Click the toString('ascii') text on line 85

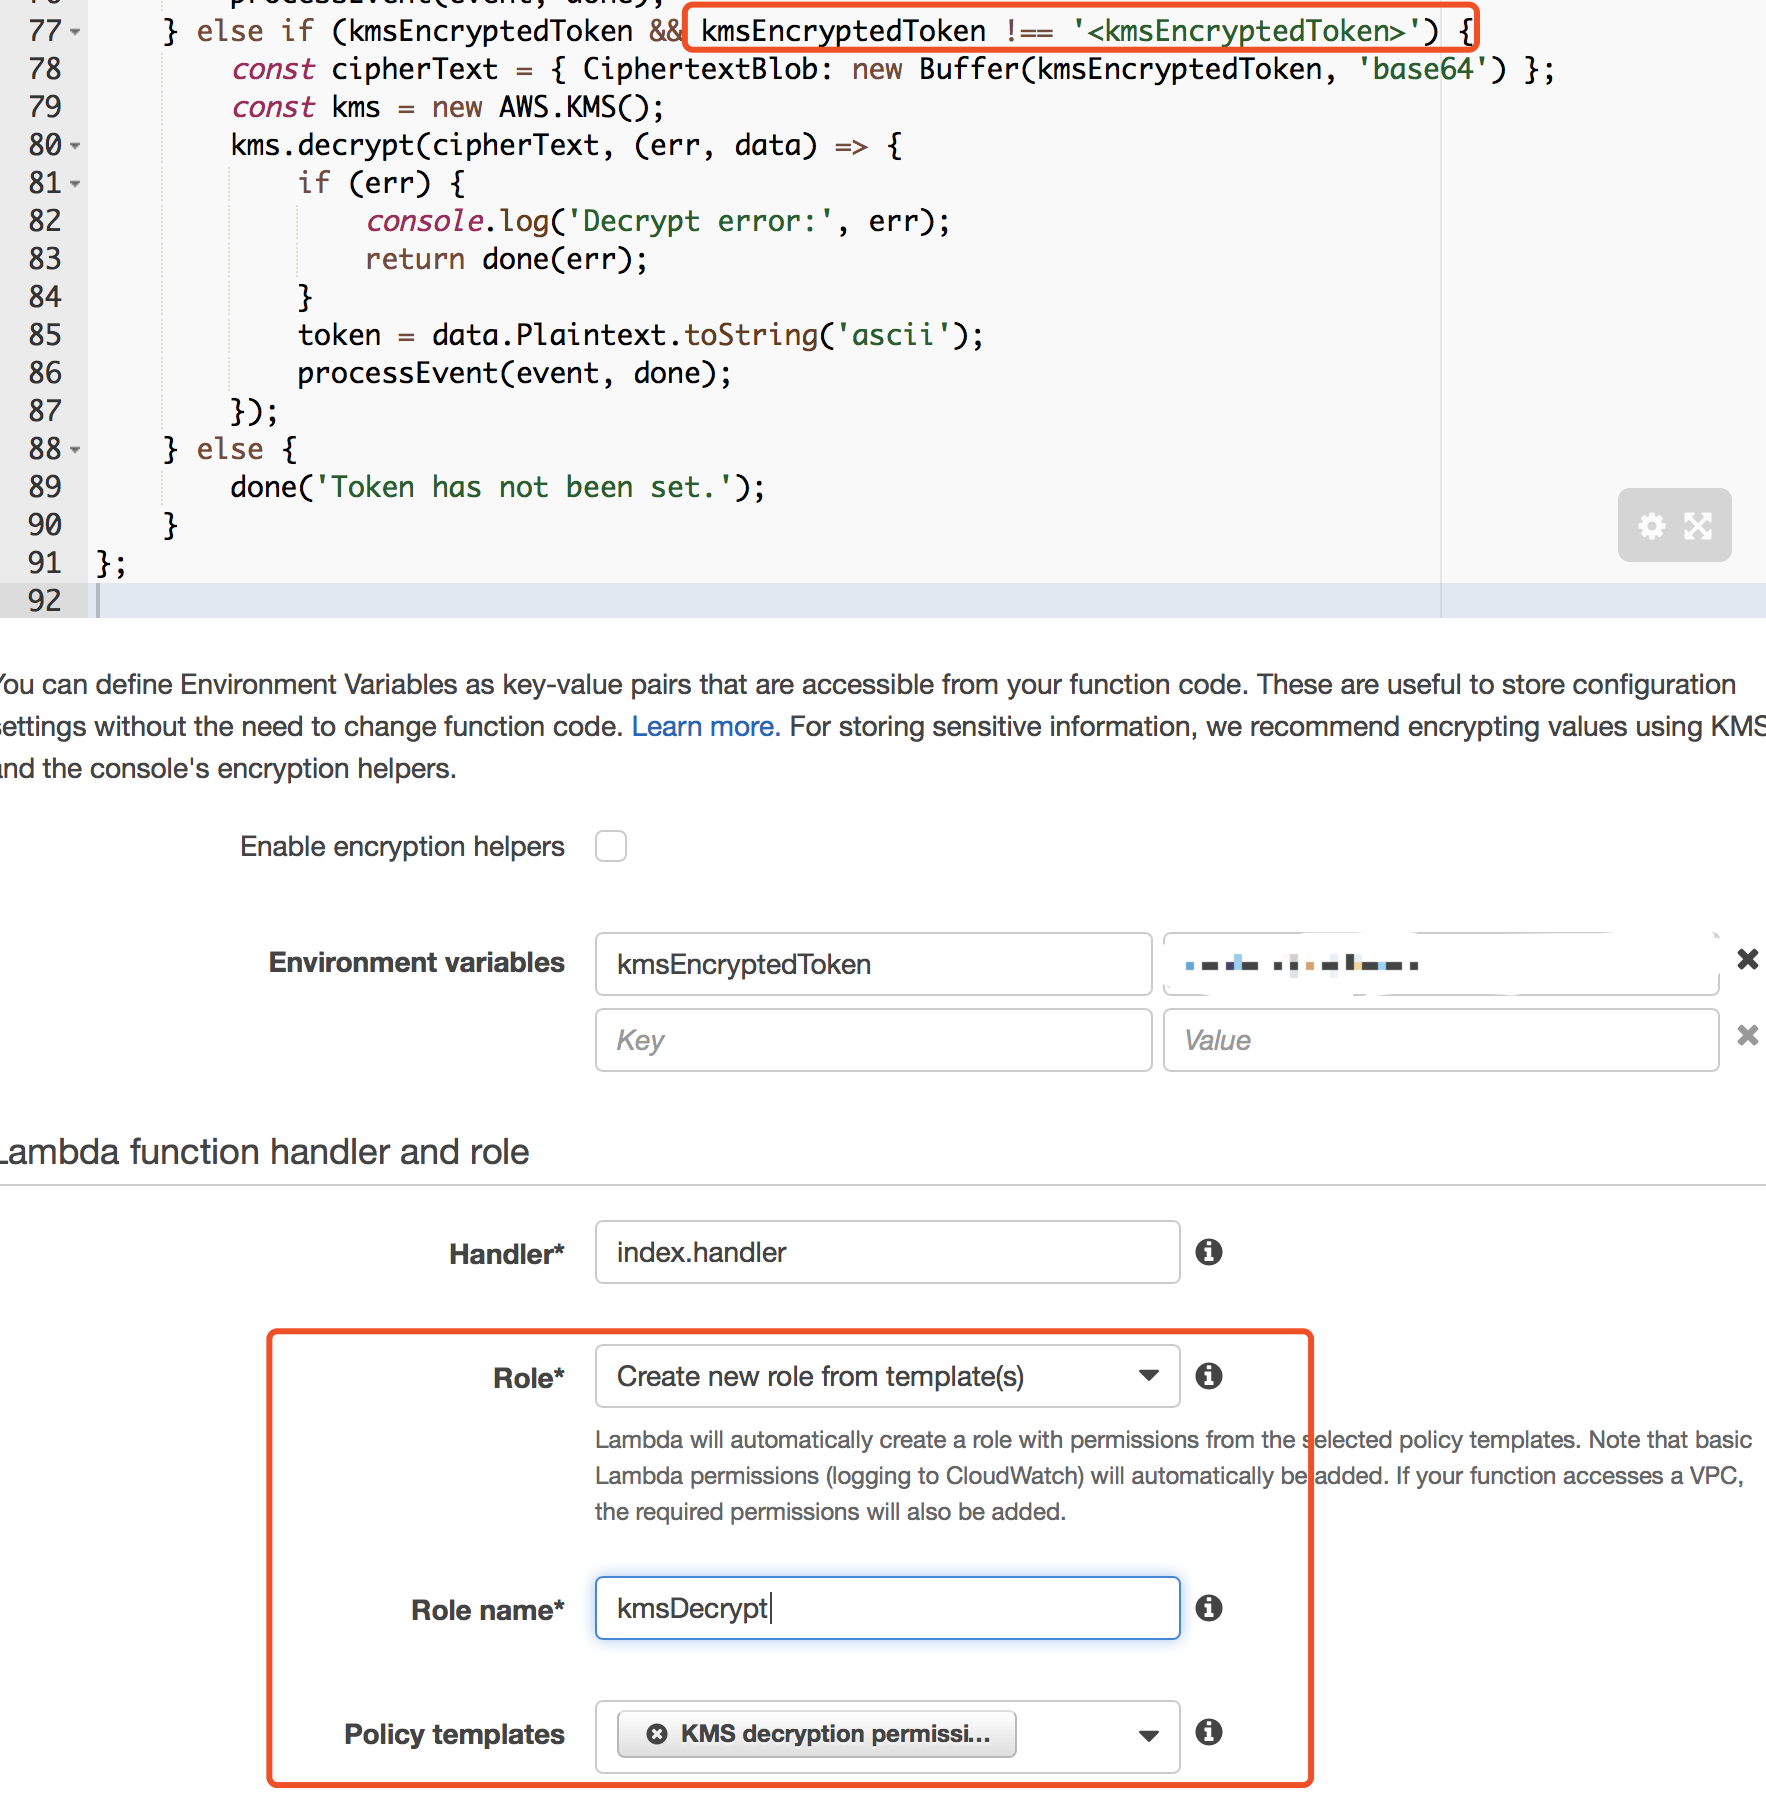[826, 335]
